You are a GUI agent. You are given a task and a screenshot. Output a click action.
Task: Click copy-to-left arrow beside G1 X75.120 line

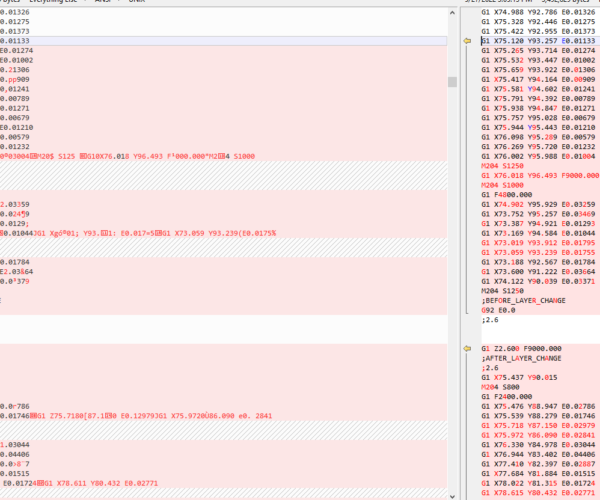[x=467, y=41]
